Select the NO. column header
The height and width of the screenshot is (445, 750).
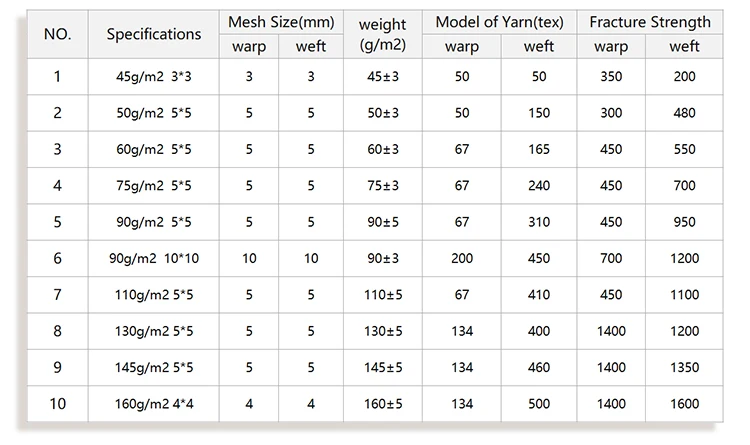57,34
